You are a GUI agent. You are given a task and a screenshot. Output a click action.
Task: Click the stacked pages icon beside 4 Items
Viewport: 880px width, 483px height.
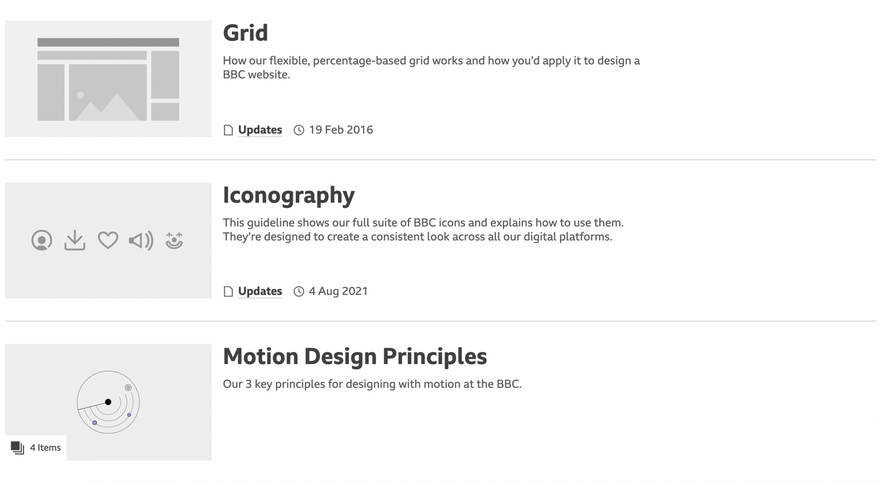17,448
